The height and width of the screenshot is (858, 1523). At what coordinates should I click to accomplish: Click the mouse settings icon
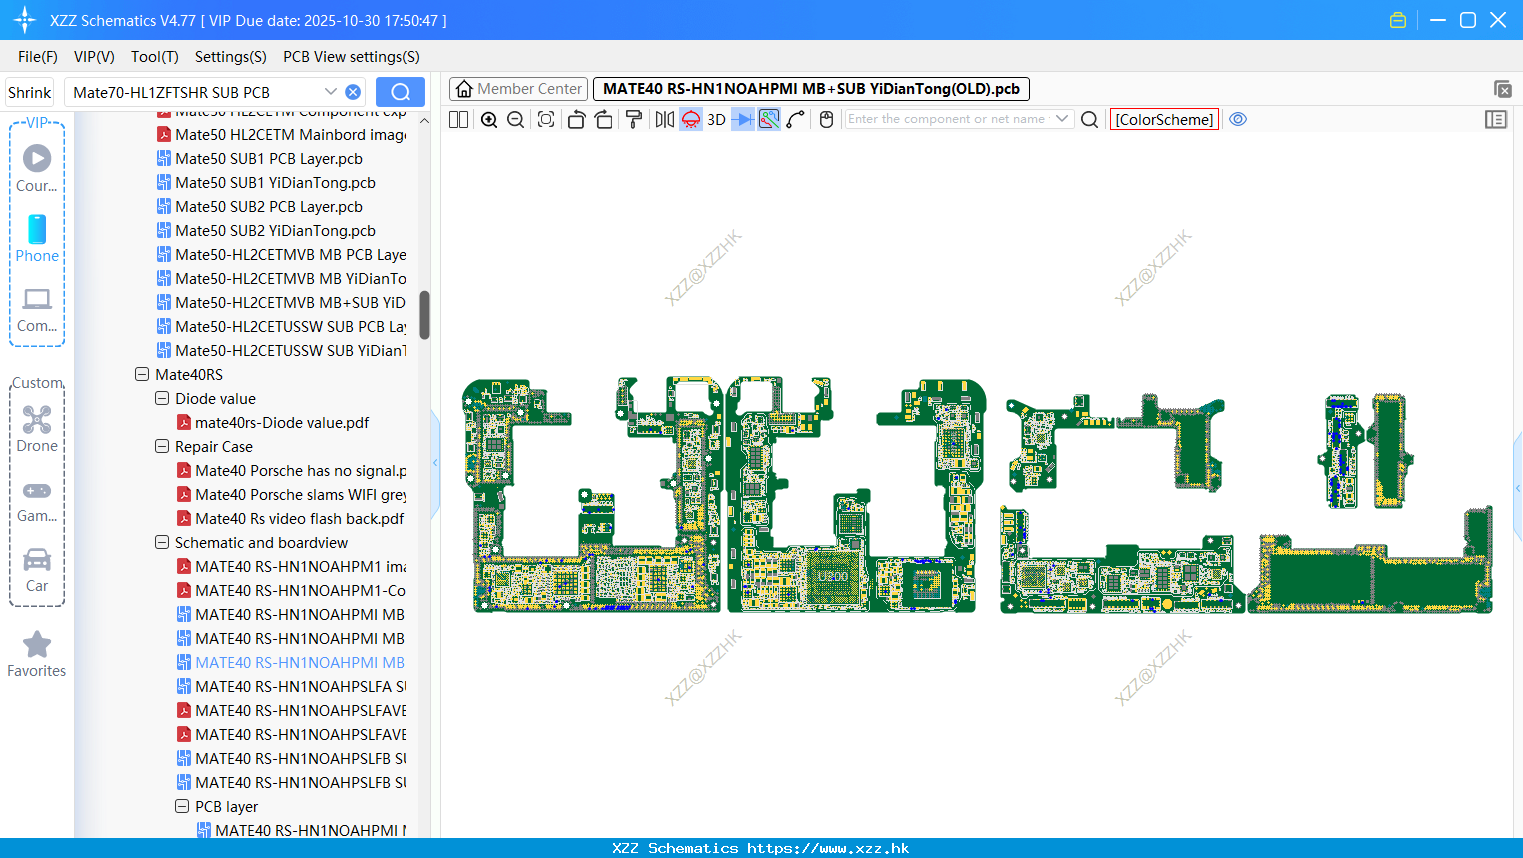tap(826, 120)
